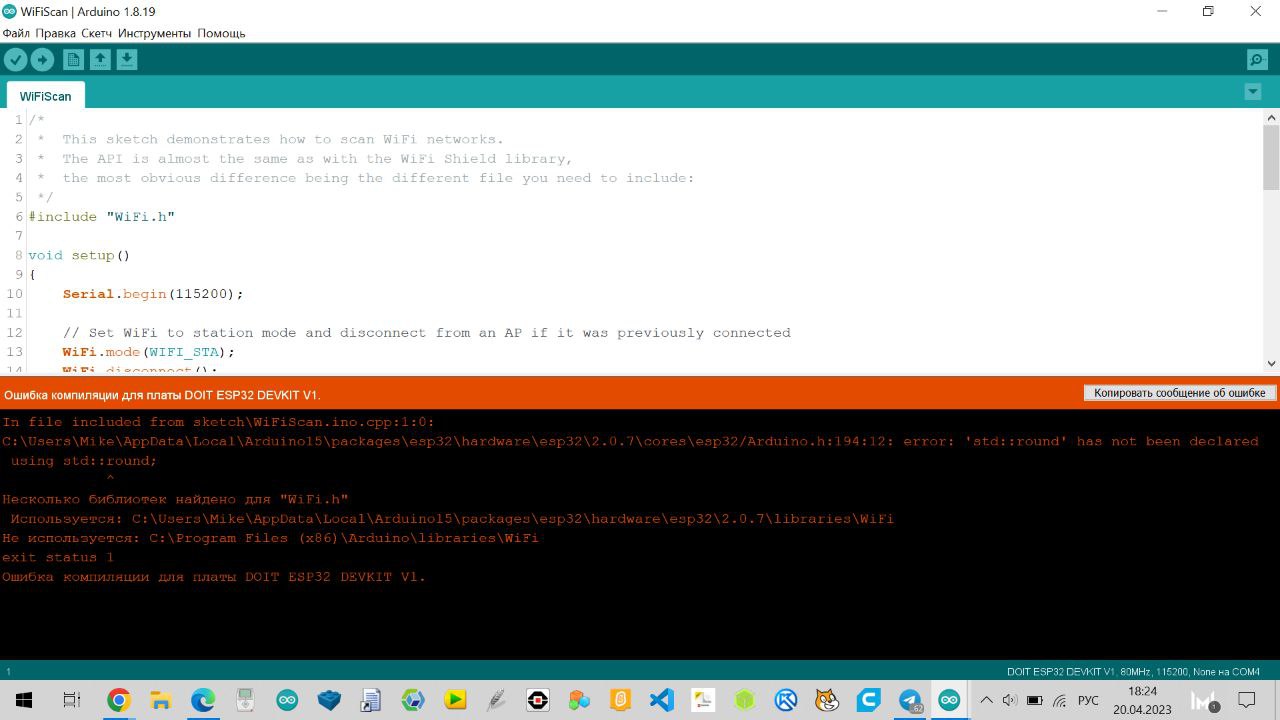Open the Инструменты menu
The image size is (1280, 720).
click(154, 33)
